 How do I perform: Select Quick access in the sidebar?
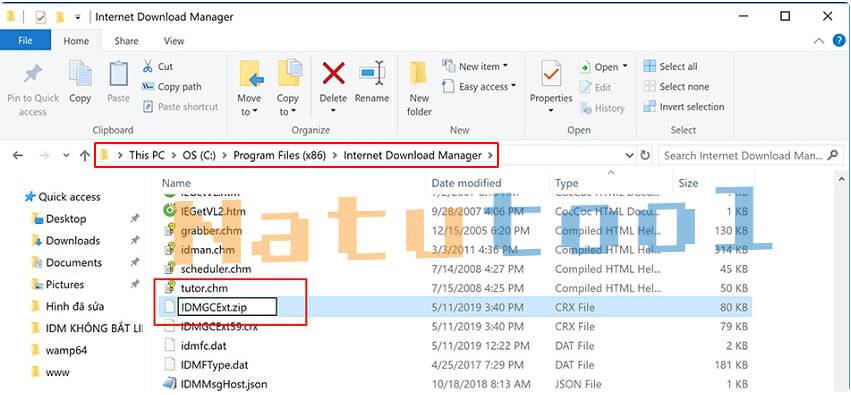(x=63, y=197)
